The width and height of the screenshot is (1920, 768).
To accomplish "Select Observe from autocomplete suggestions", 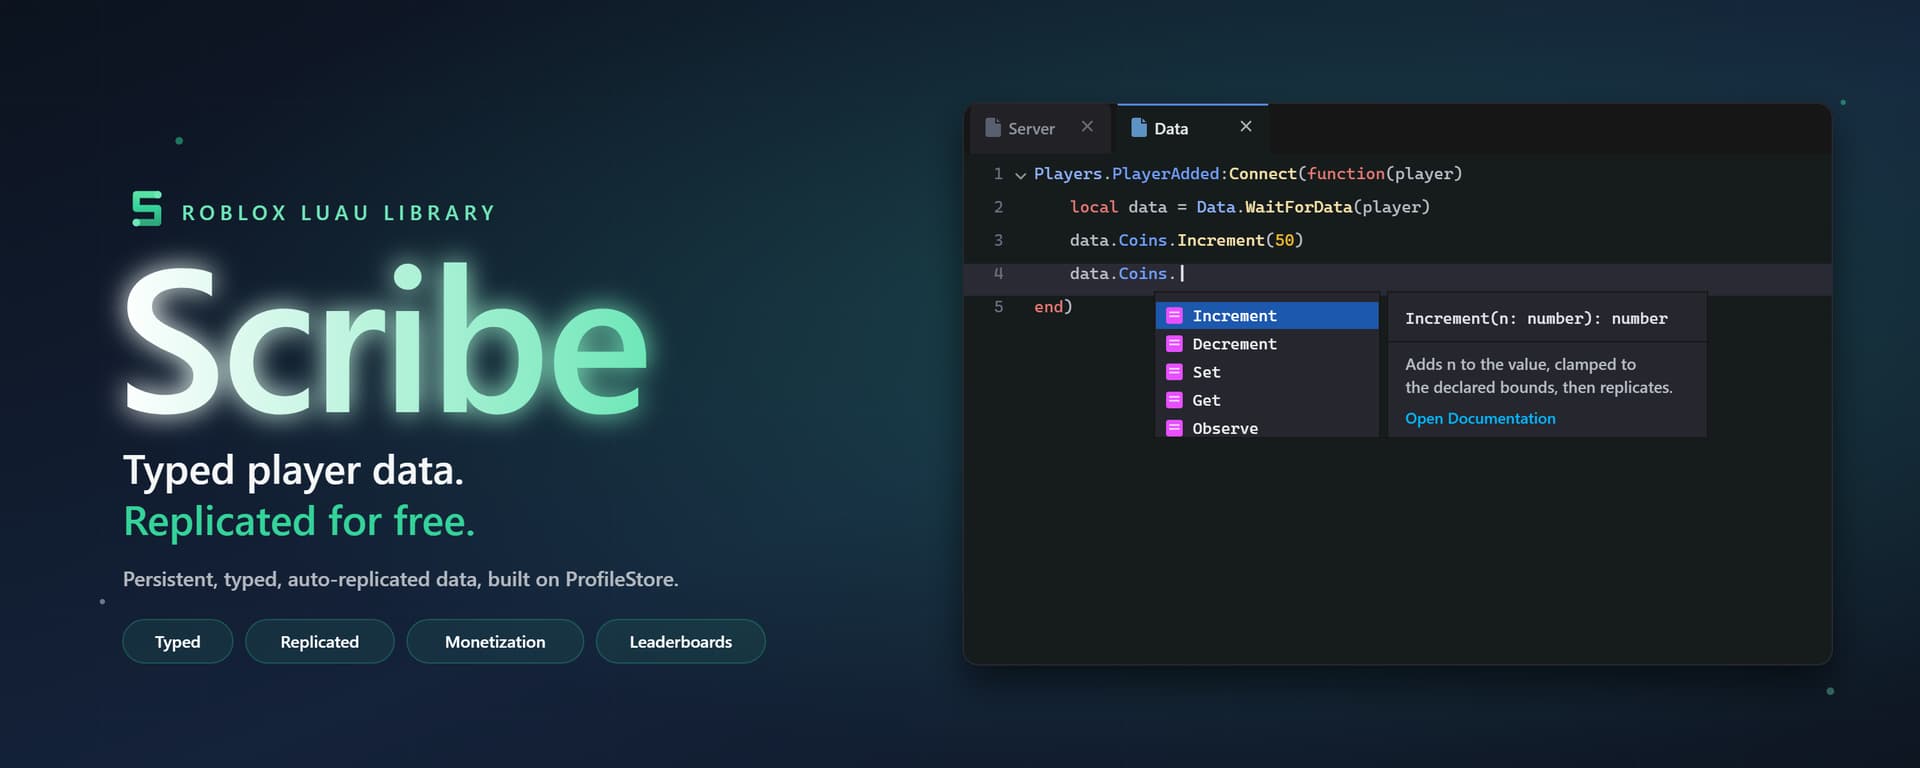I will [x=1267, y=427].
